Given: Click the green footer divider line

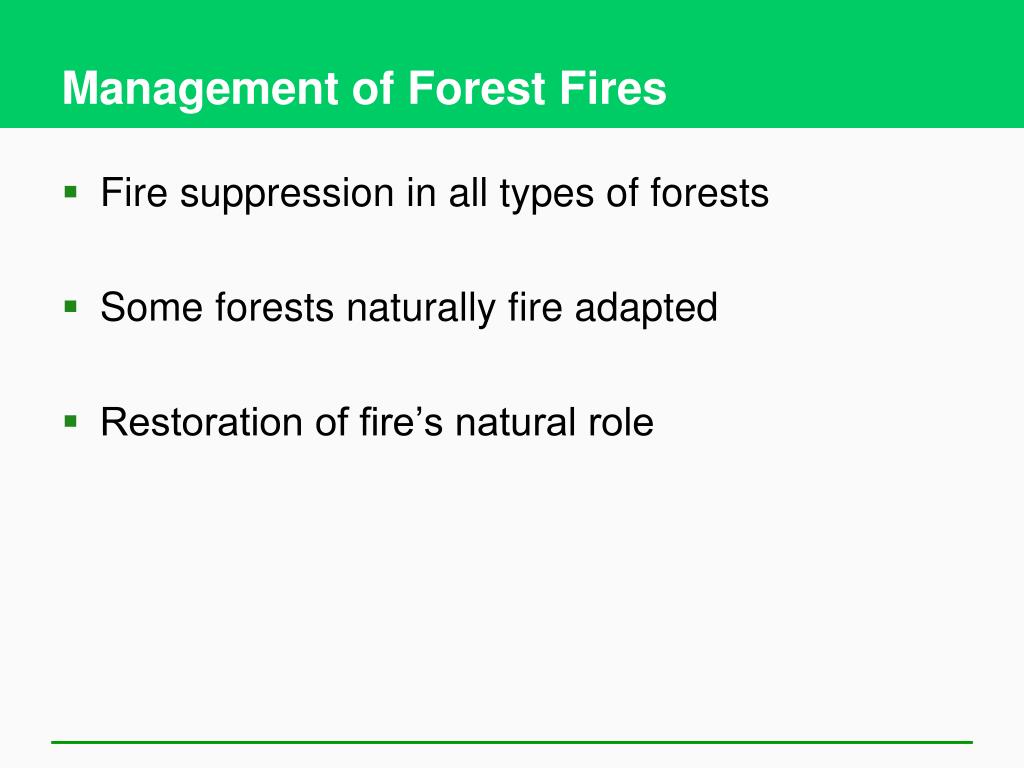Looking at the screenshot, I should pos(512,742).
